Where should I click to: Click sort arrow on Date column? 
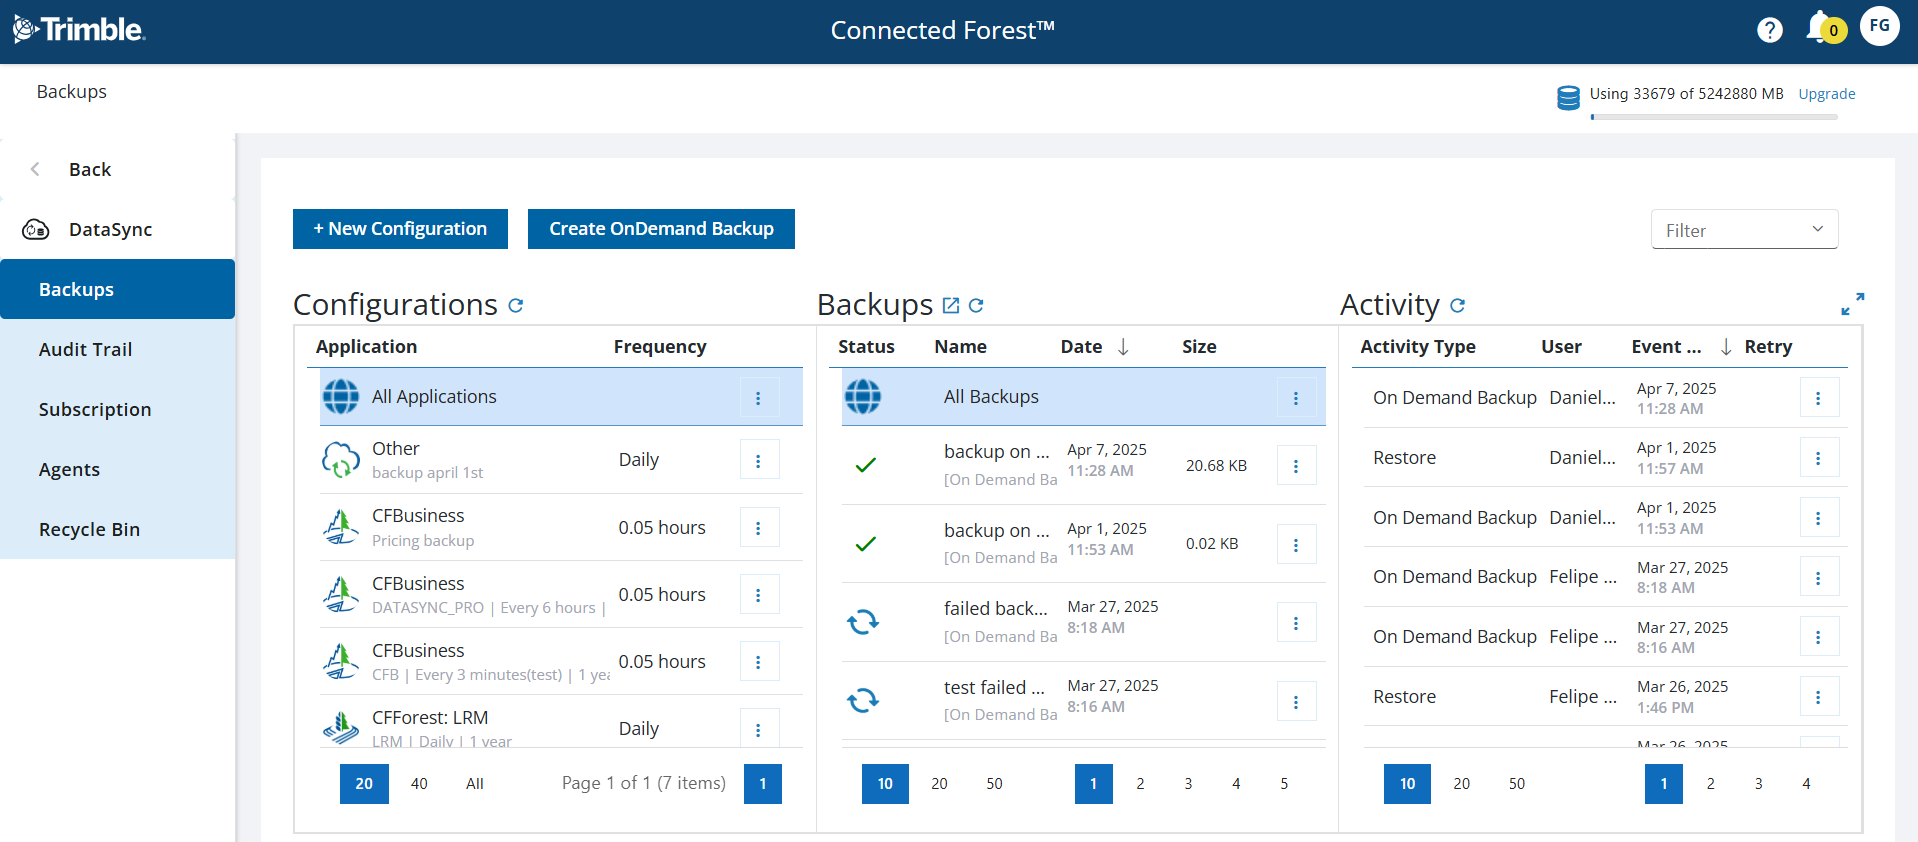tap(1123, 346)
